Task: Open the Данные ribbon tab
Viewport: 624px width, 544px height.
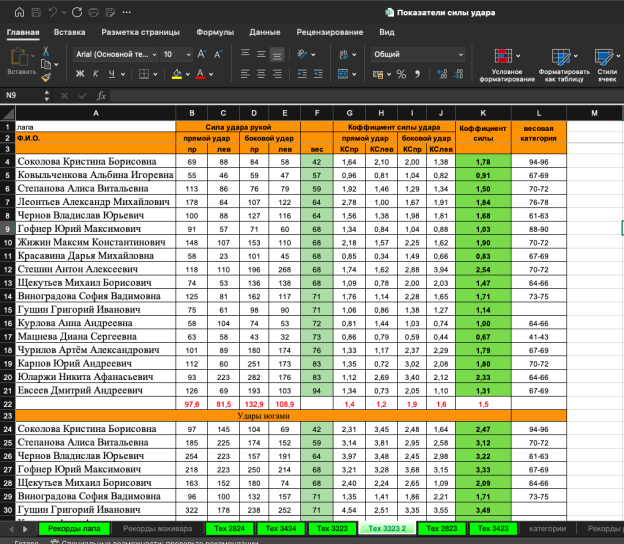Action: (265, 32)
